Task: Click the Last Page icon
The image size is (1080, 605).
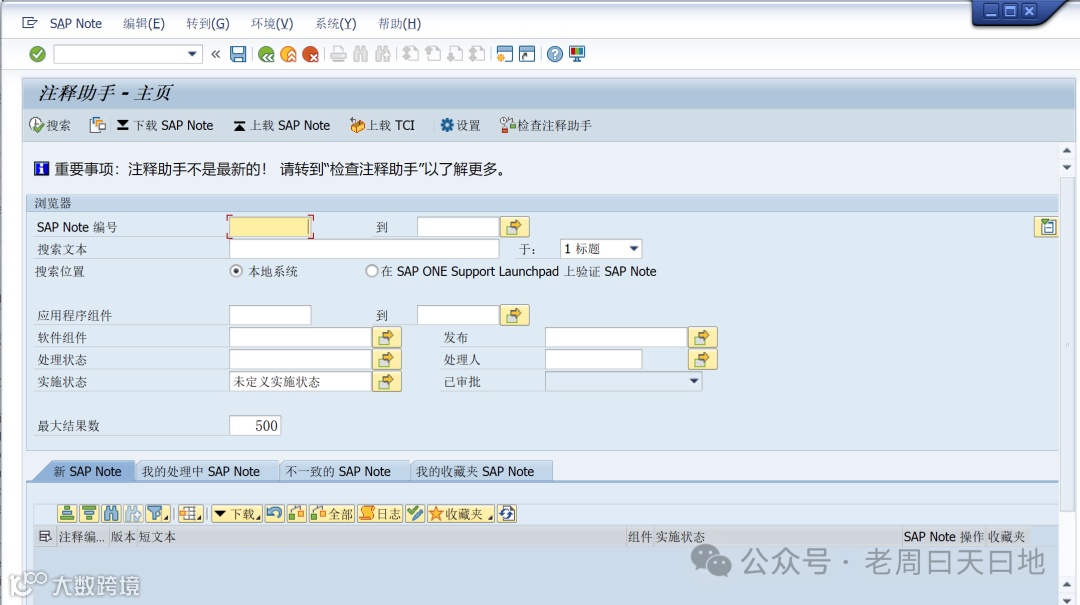Action: (477, 54)
